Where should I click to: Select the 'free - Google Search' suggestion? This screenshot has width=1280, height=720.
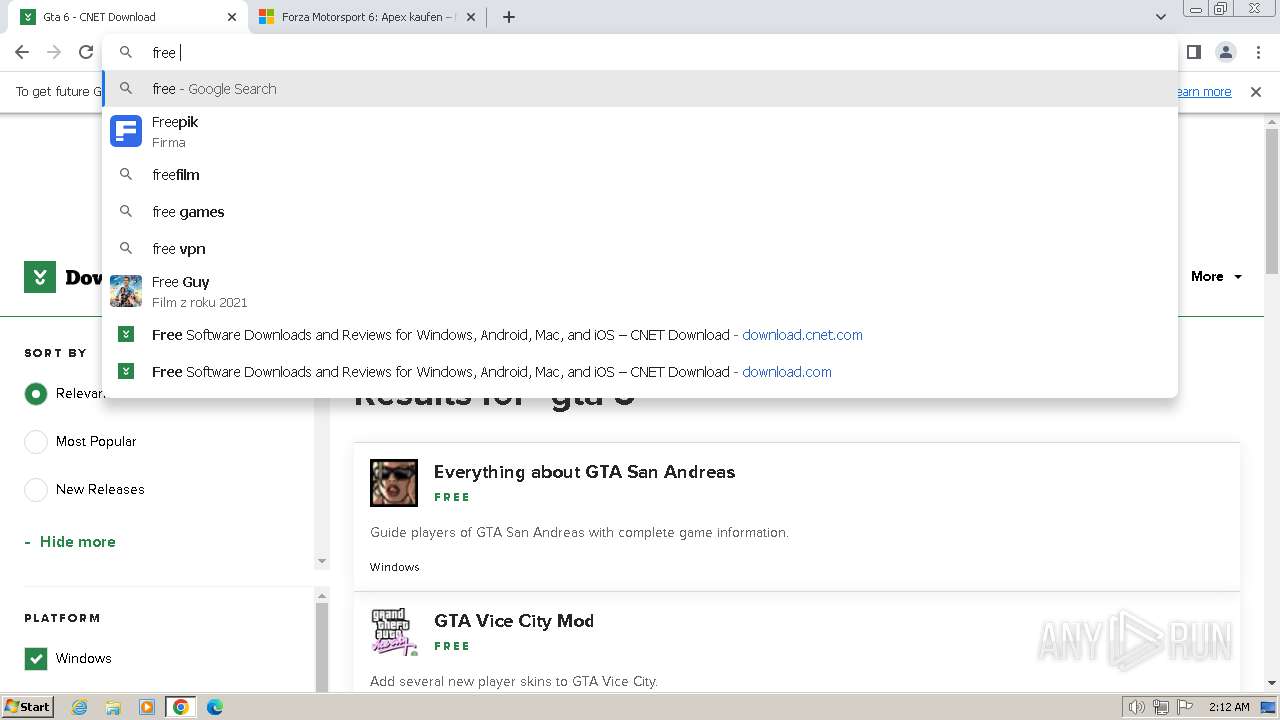point(640,89)
